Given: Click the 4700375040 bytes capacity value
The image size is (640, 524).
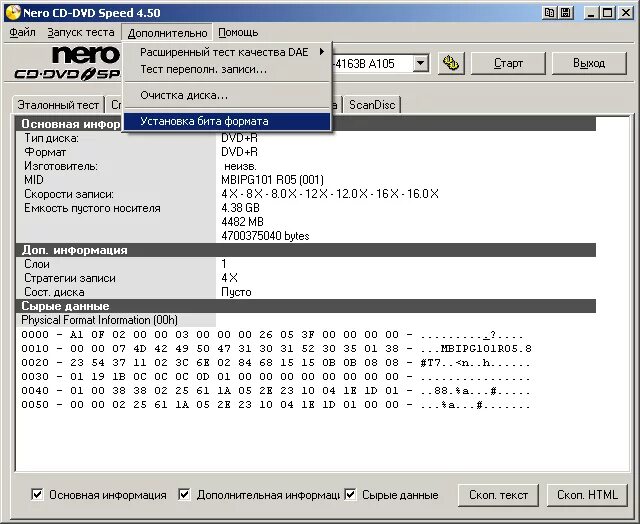Looking at the screenshot, I should pos(265,236).
